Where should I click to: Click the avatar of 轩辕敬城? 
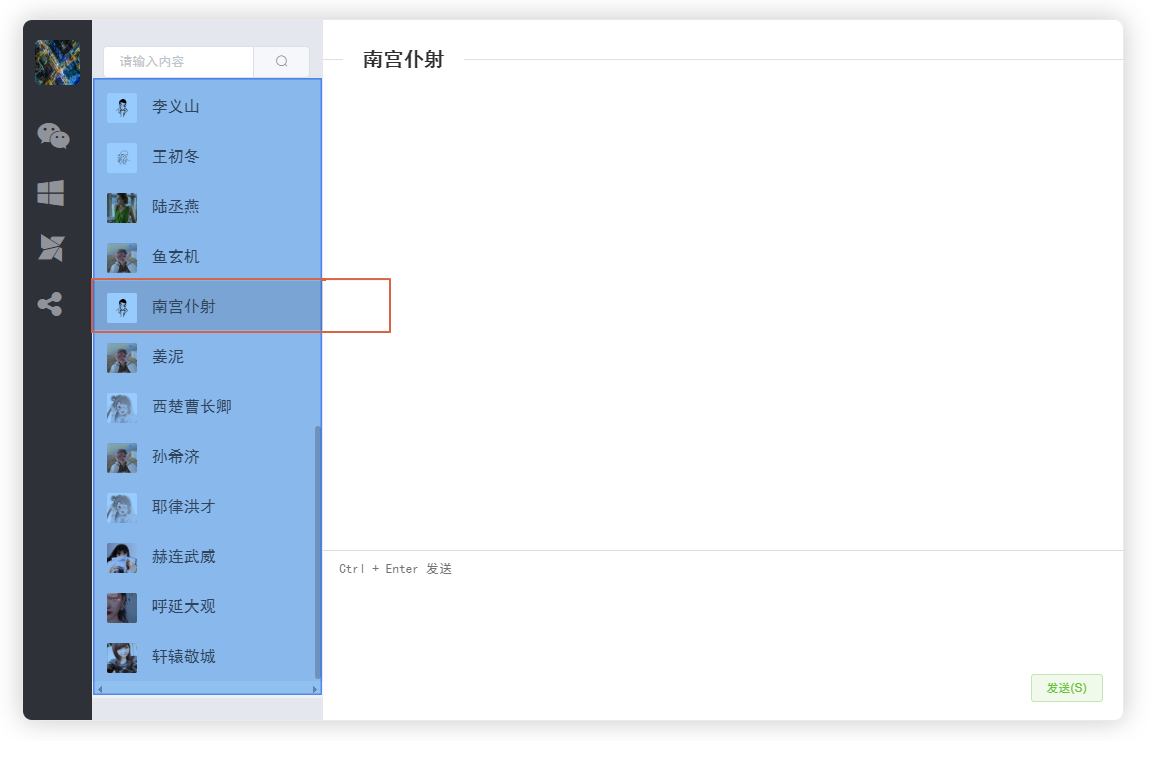tap(121, 657)
